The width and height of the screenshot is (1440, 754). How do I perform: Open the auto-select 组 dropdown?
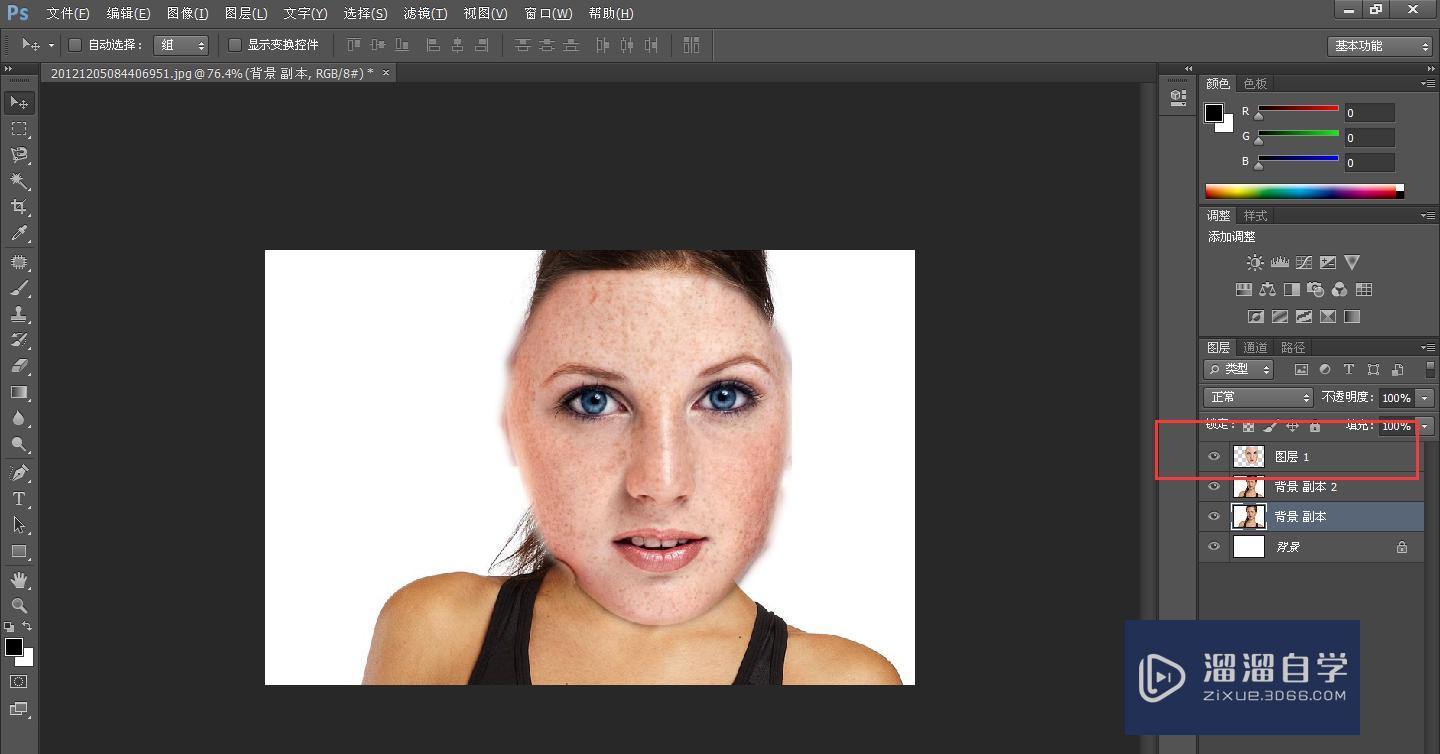tap(181, 45)
